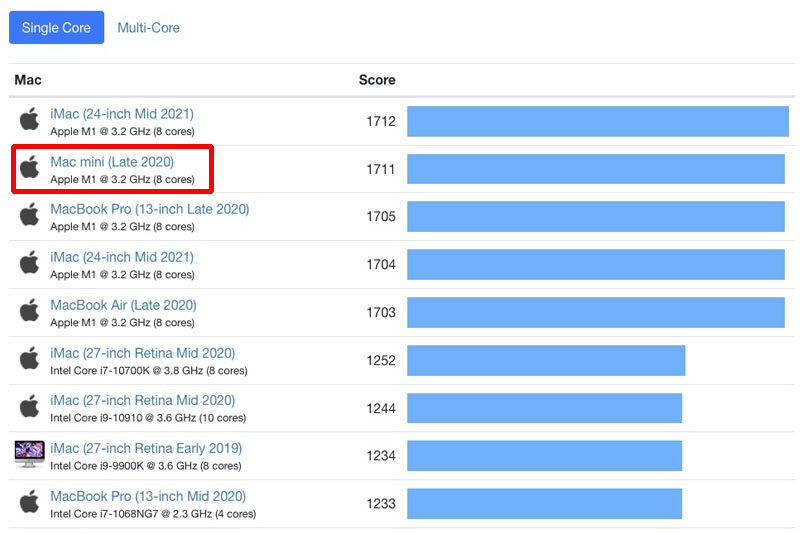Click the score bar for 1233
The height and width of the screenshot is (533, 800).
(544, 504)
